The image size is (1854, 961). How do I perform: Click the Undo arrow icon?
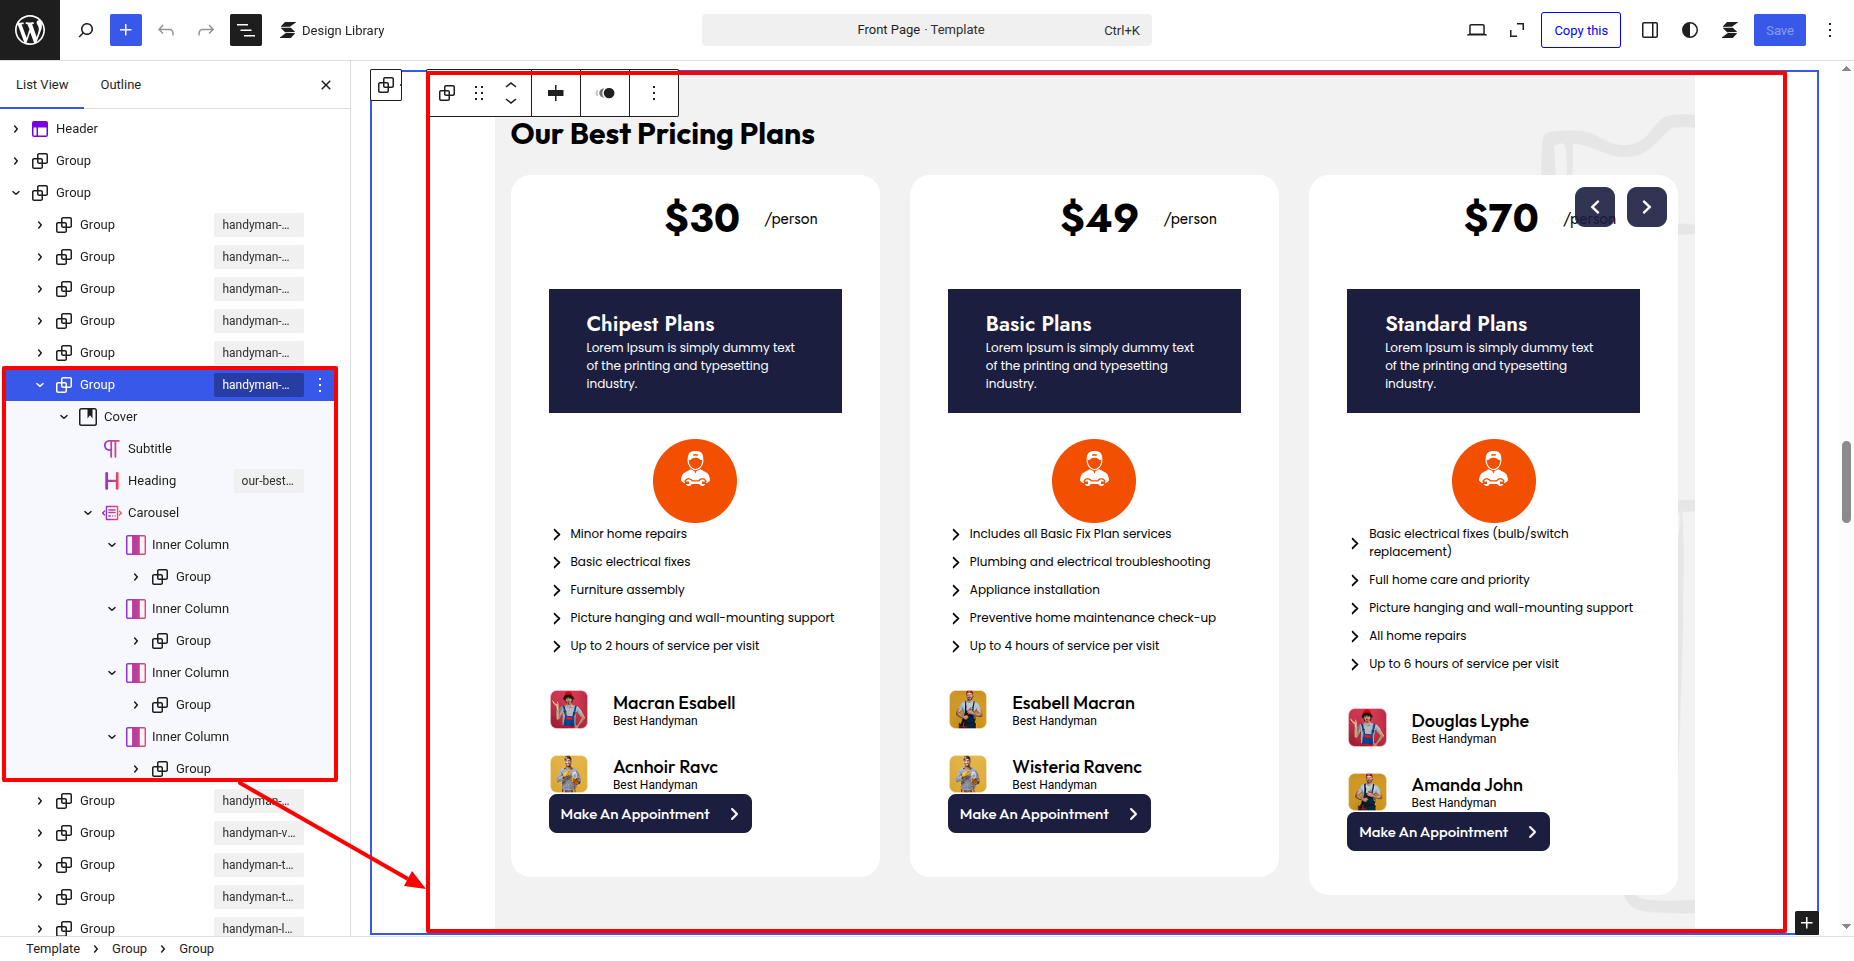pyautogui.click(x=166, y=30)
